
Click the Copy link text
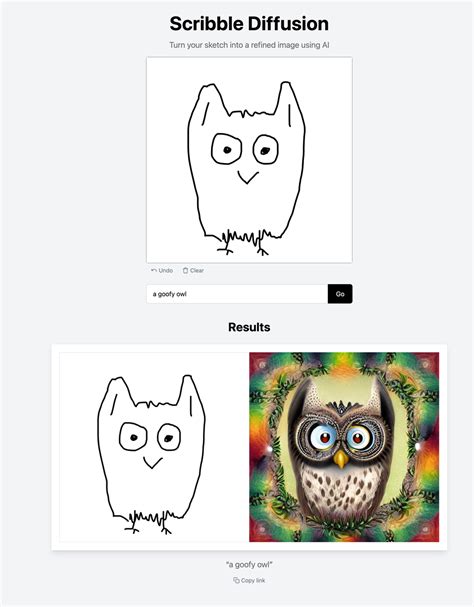pyautogui.click(x=253, y=580)
